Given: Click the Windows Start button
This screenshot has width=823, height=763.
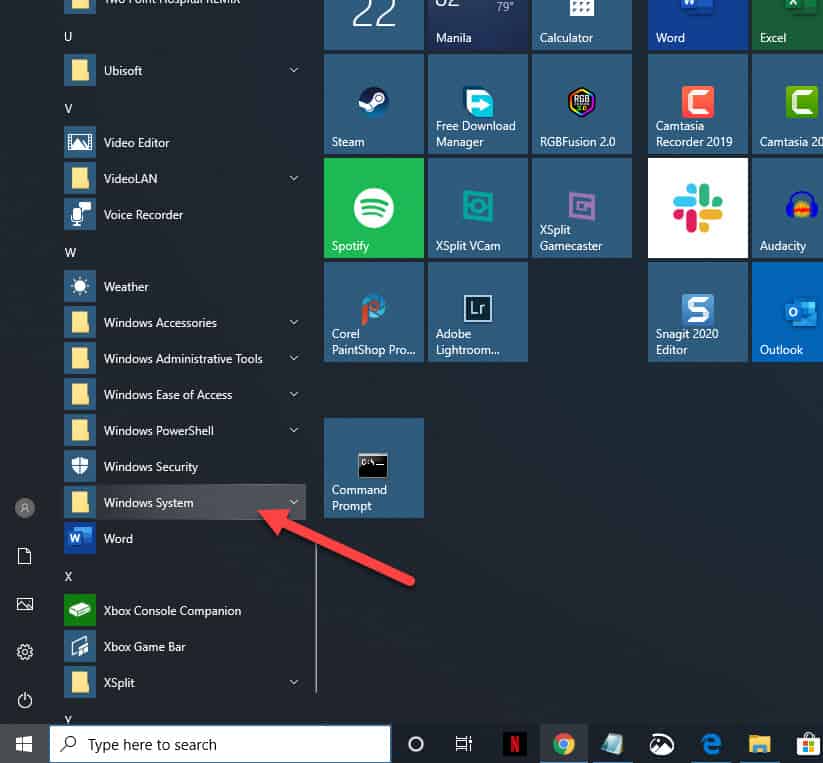Looking at the screenshot, I should coord(24,744).
